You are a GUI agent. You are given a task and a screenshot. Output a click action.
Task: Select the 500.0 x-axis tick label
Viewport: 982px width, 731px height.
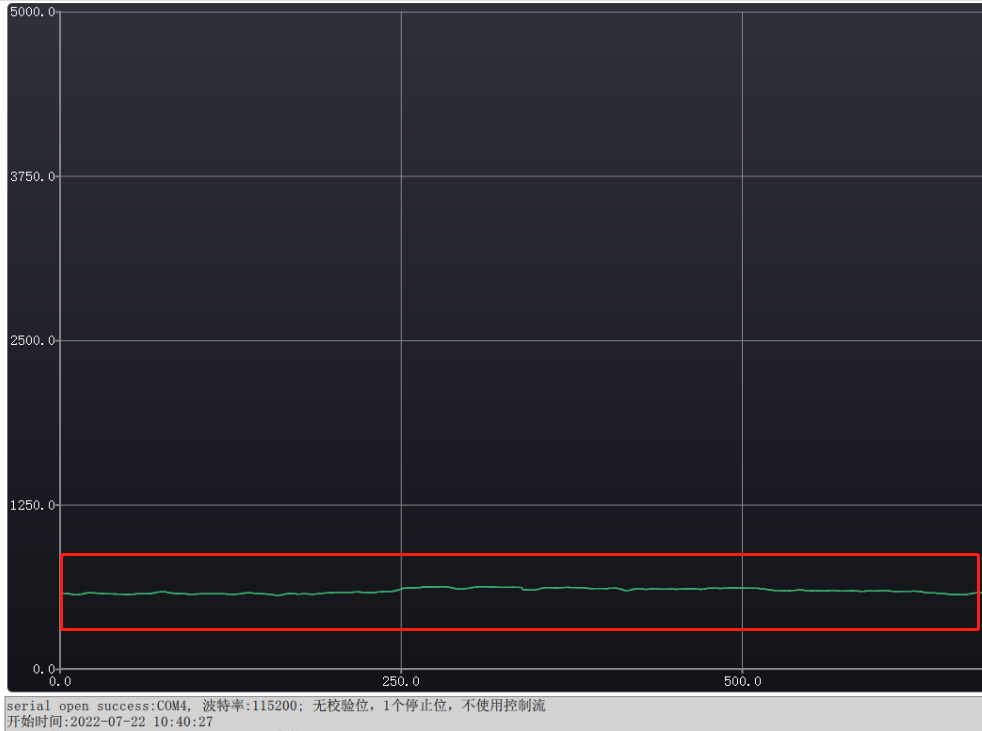[742, 681]
